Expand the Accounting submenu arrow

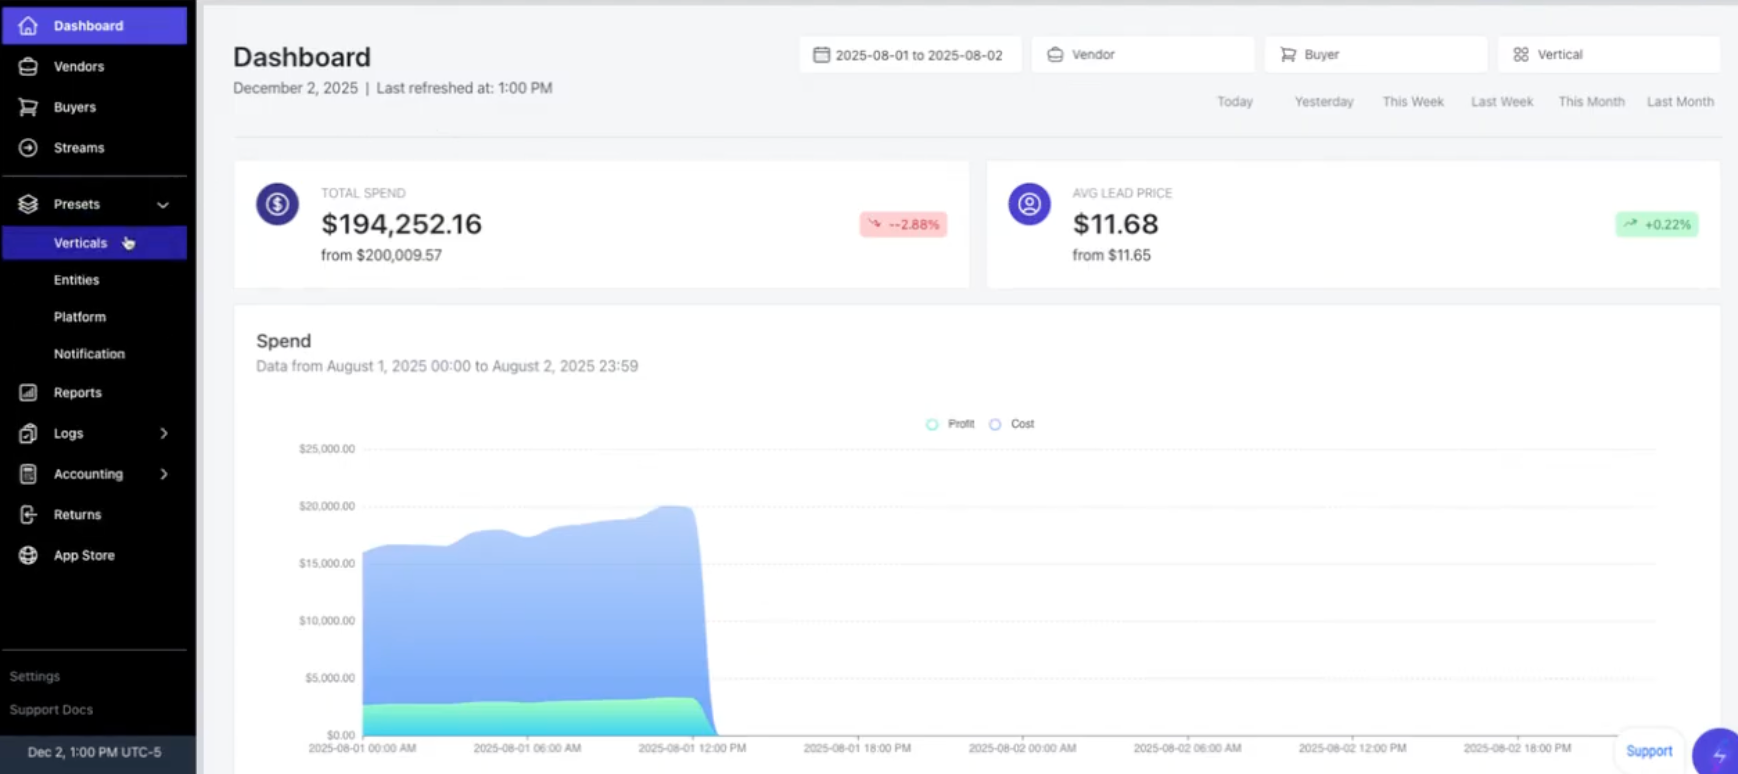click(x=164, y=474)
